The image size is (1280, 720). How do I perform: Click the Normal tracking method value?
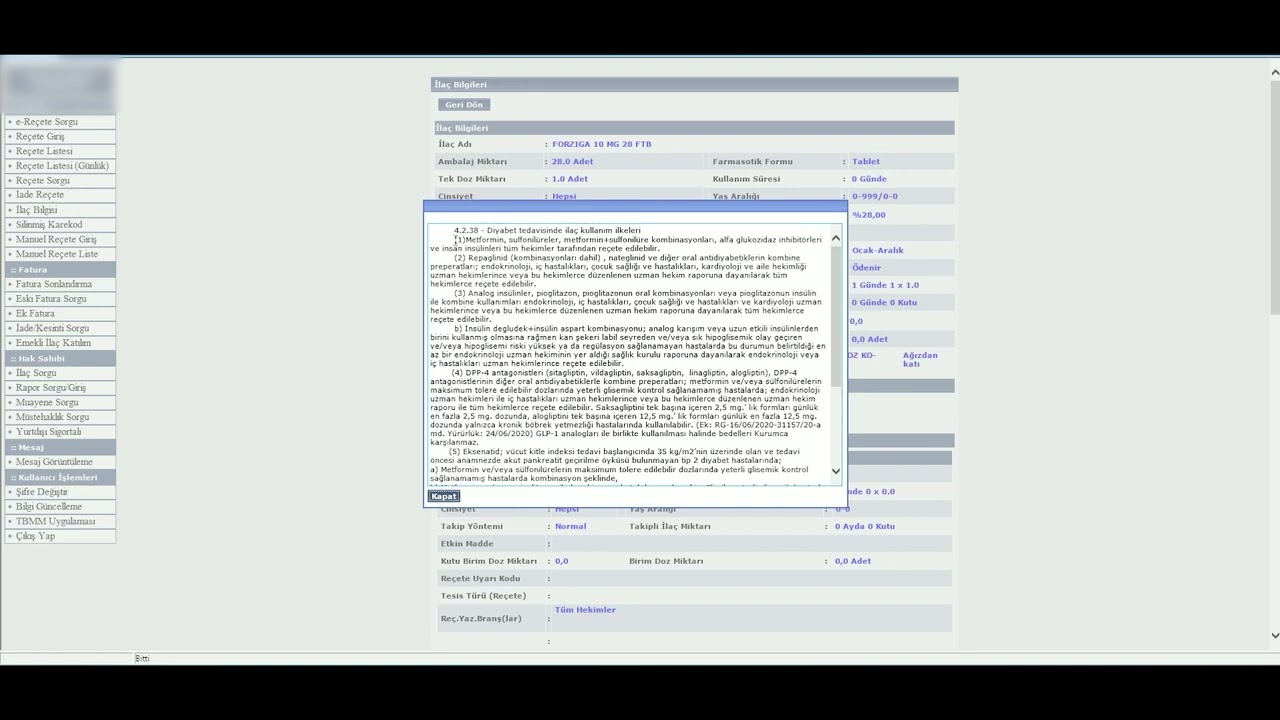[571, 526]
